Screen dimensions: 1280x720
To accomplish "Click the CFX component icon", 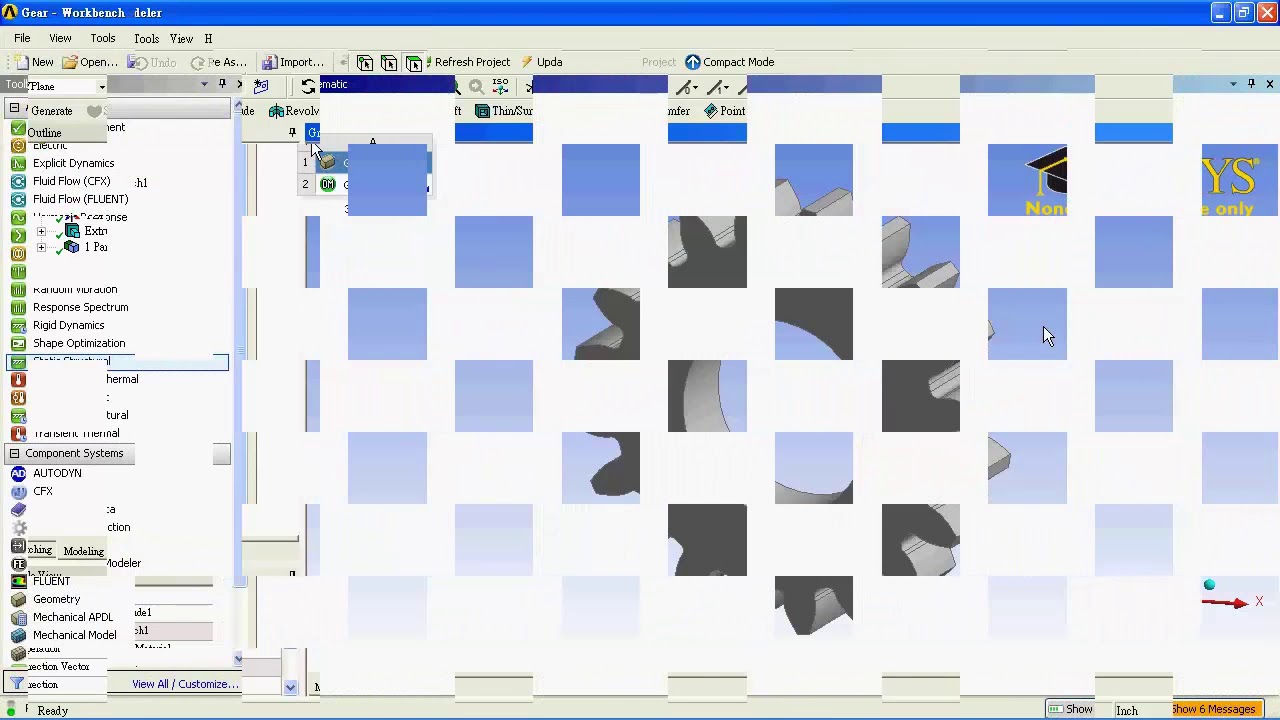I will point(18,491).
